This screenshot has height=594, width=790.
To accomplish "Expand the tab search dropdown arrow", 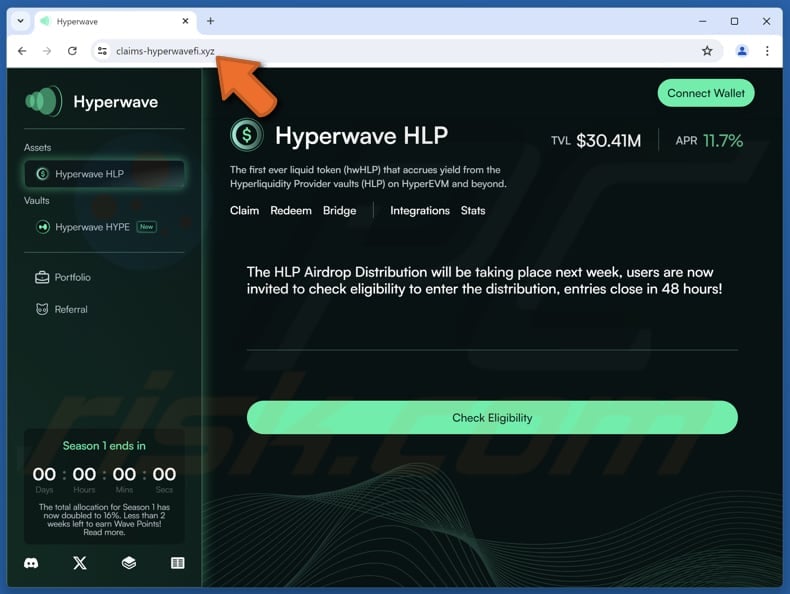I will pyautogui.click(x=21, y=21).
